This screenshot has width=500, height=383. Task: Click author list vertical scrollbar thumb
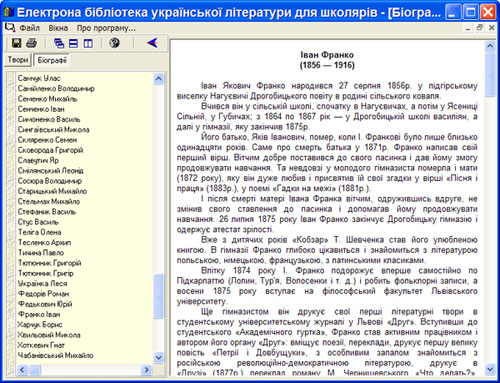tap(159, 296)
